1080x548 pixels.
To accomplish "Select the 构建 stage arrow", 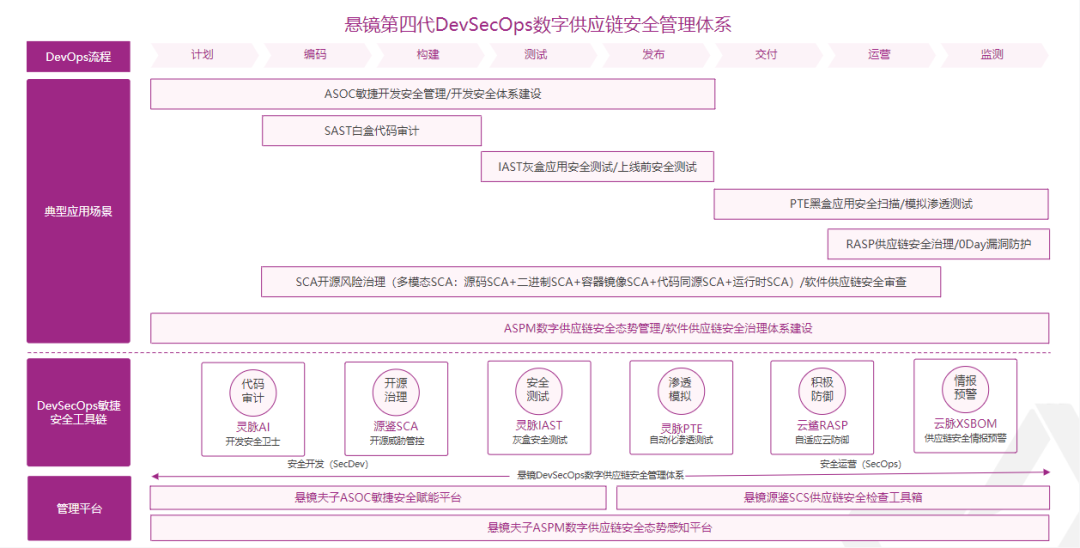I will tap(430, 55).
